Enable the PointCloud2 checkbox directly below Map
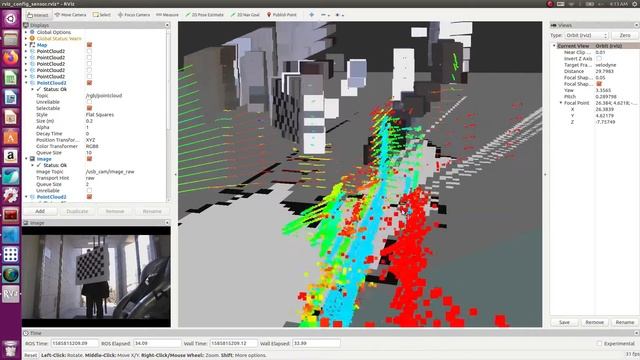The height and width of the screenshot is (360, 640). point(89,51)
